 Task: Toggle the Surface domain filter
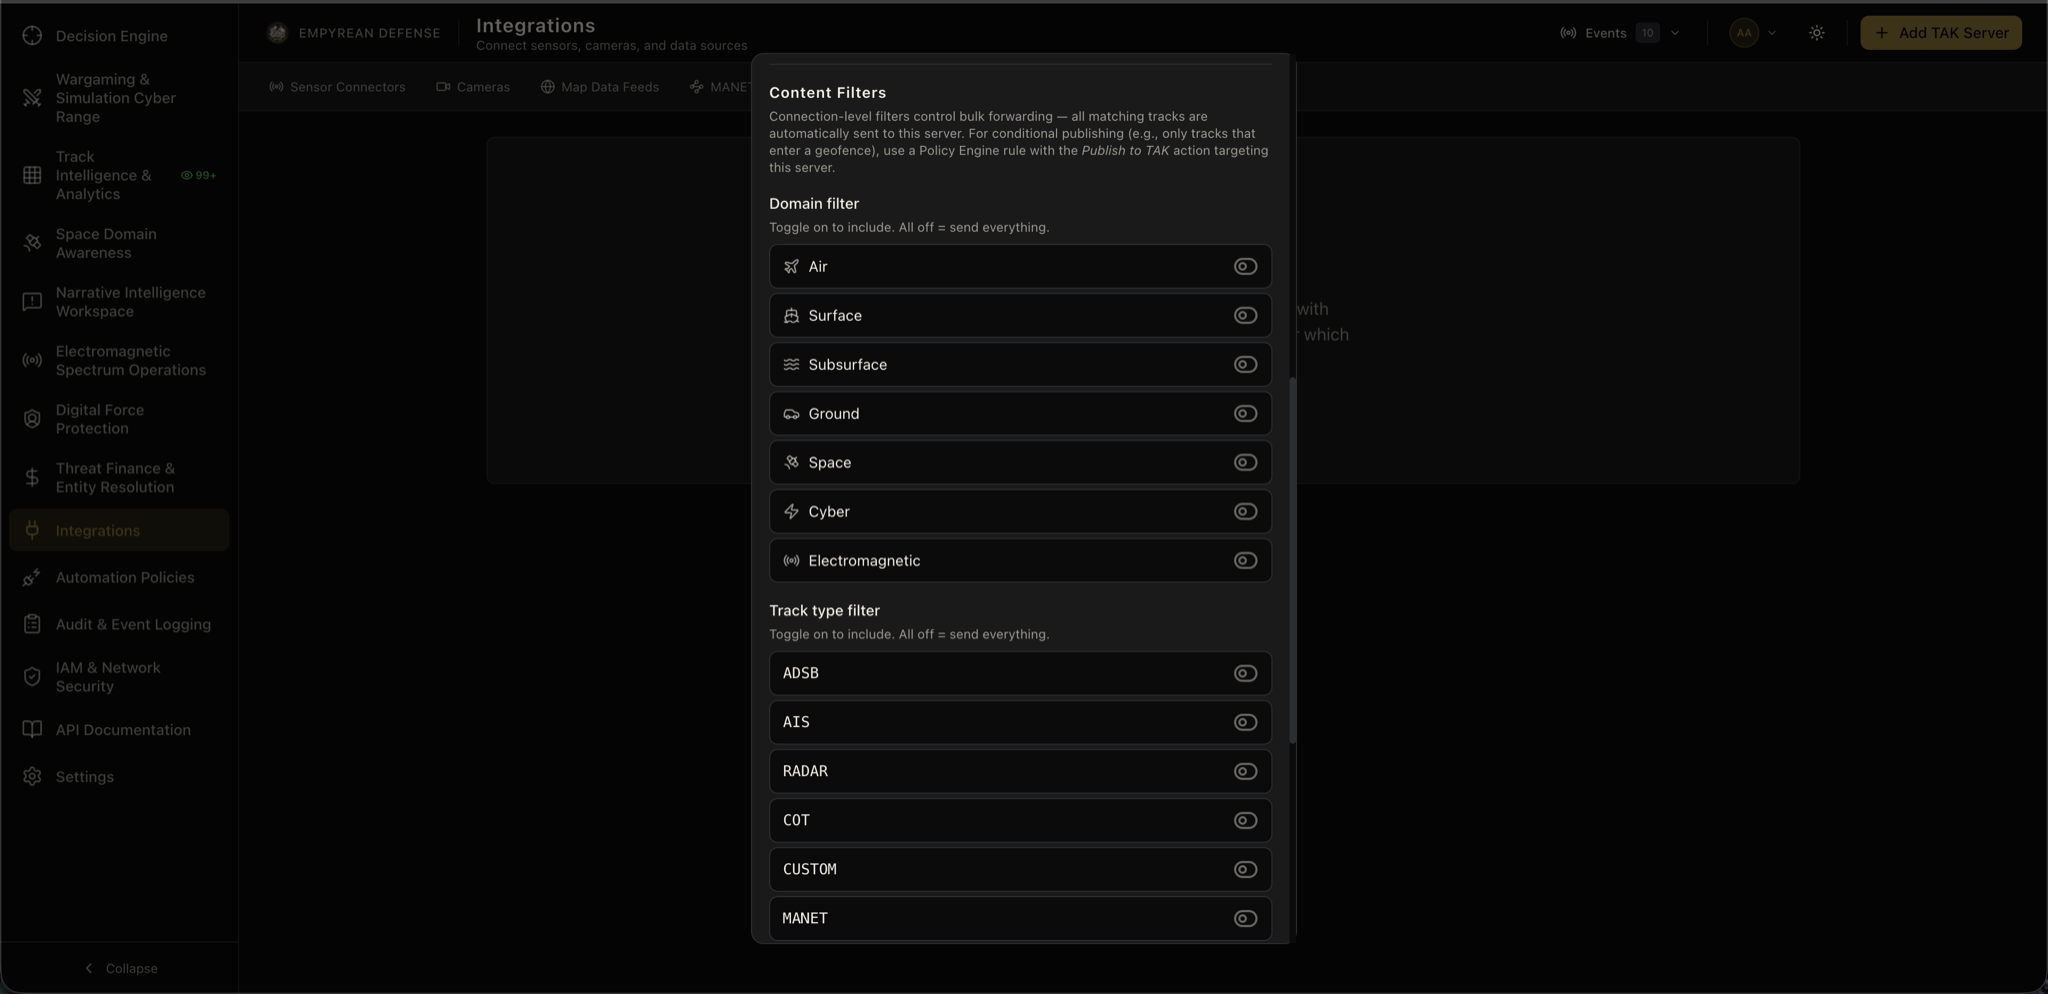pos(1245,316)
